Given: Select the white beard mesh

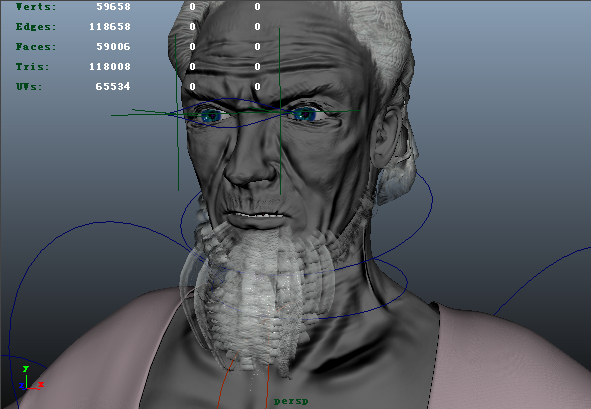Looking at the screenshot, I should [256, 294].
